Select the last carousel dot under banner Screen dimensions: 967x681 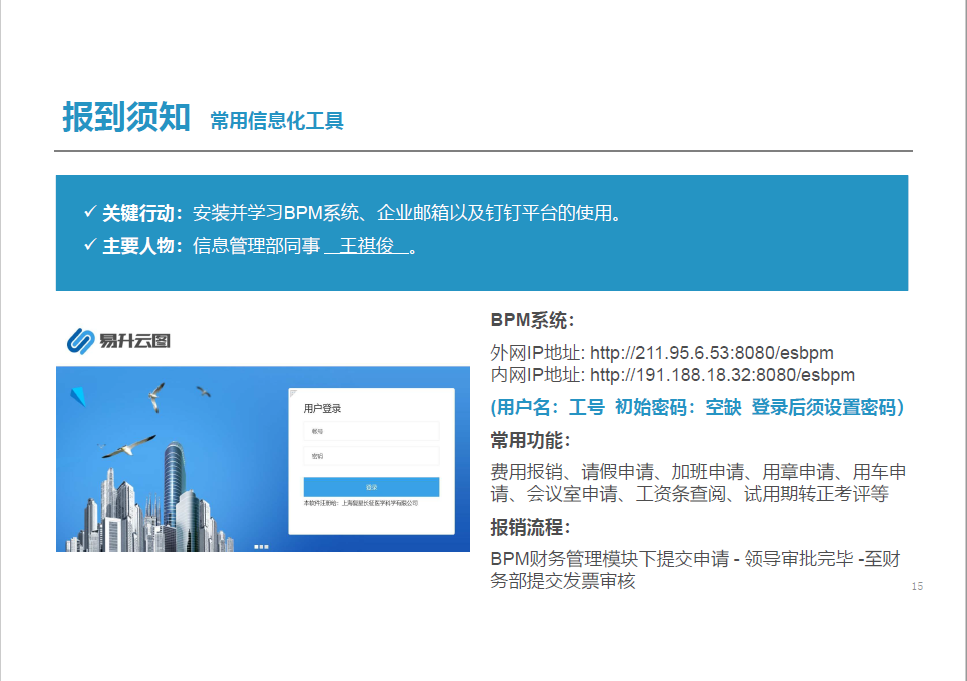coord(267,546)
